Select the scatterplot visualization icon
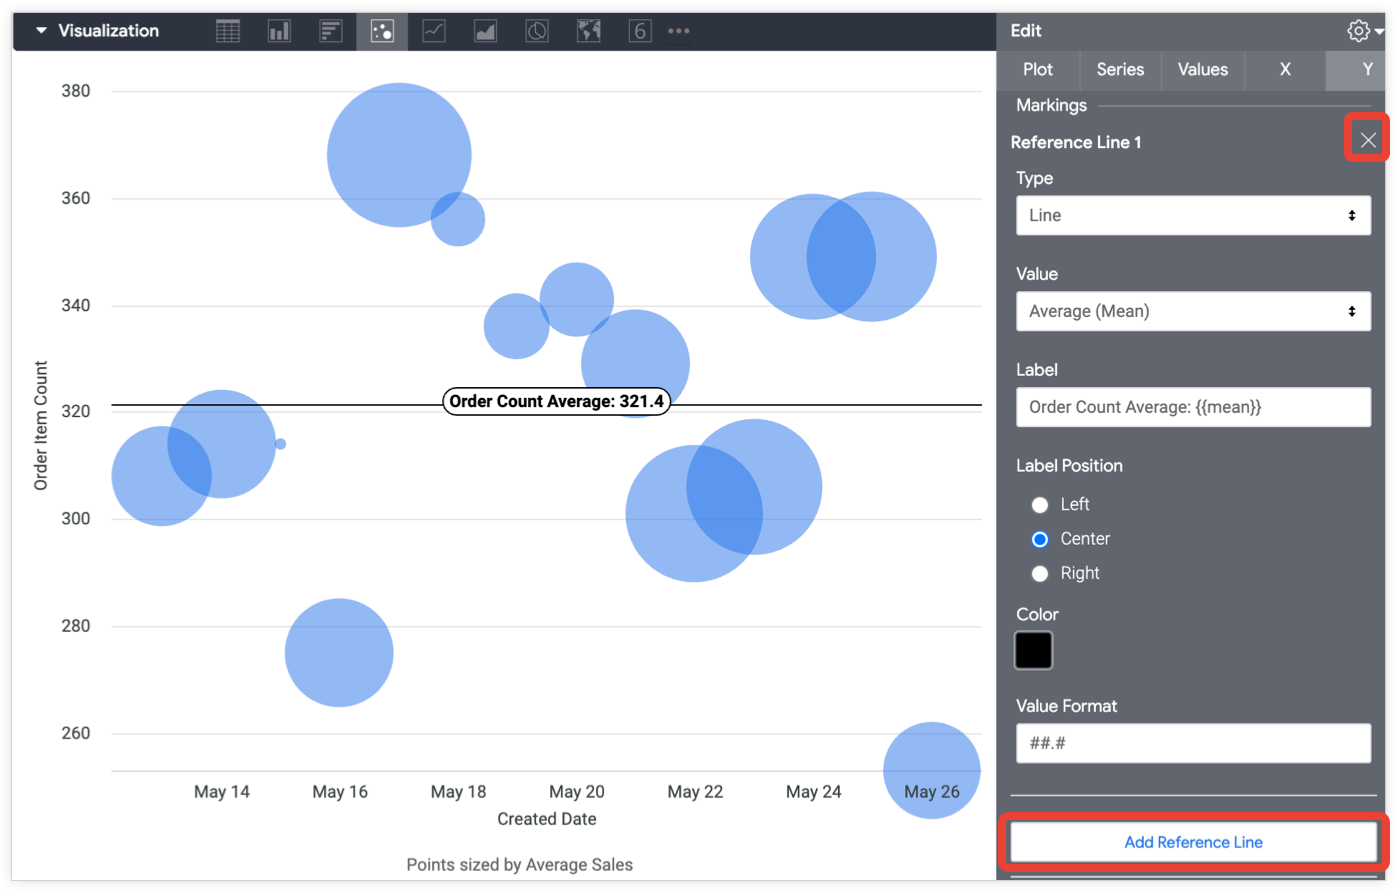 [x=382, y=31]
